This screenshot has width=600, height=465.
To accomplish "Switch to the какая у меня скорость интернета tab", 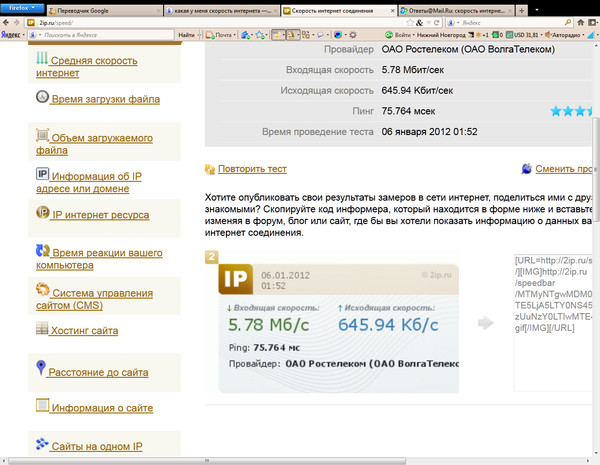I will point(222,11).
